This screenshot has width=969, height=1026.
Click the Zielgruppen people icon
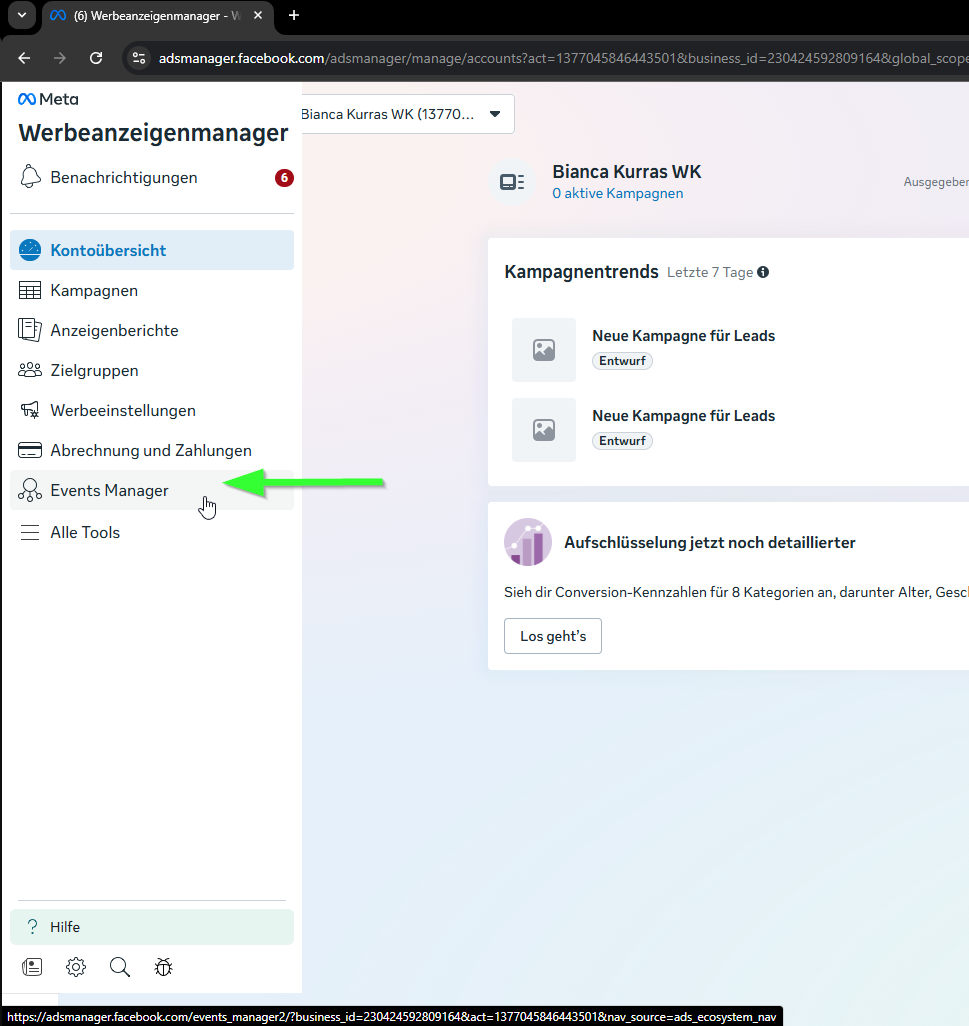(x=30, y=370)
